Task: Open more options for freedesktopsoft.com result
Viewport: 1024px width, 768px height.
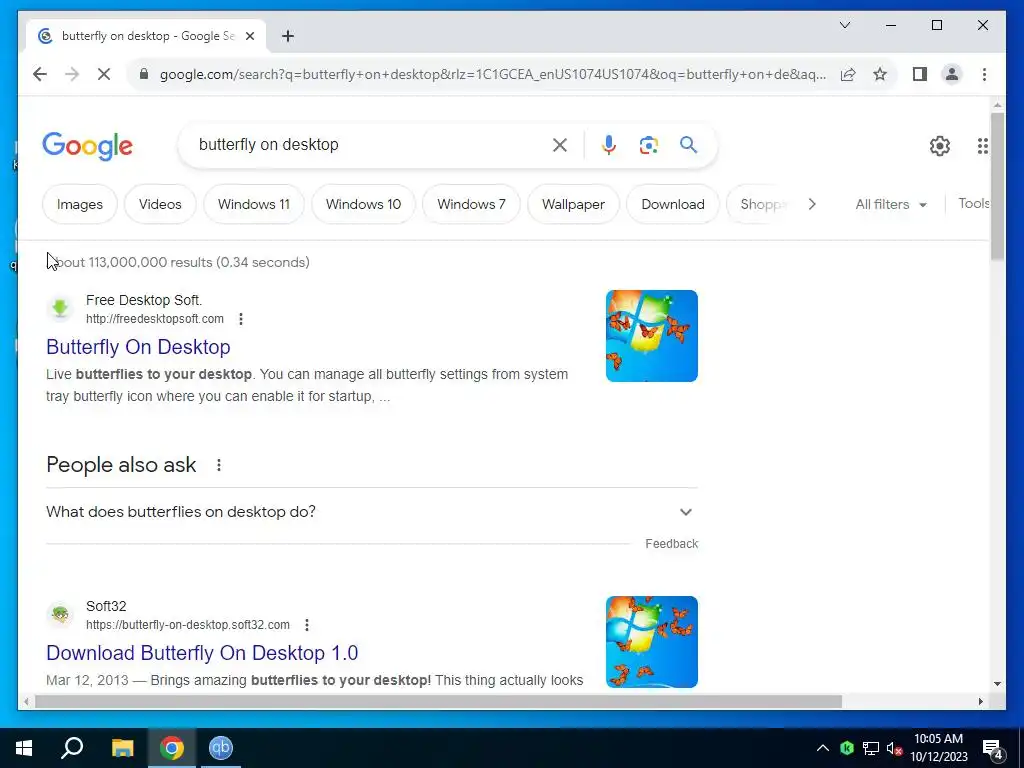Action: coord(241,319)
